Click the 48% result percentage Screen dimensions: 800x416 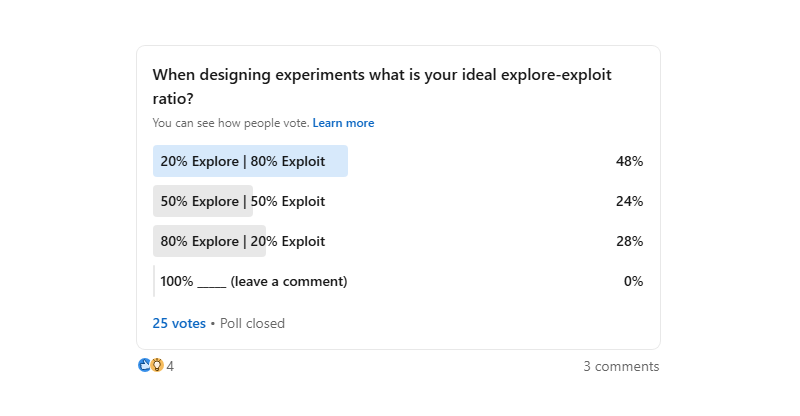click(x=629, y=161)
